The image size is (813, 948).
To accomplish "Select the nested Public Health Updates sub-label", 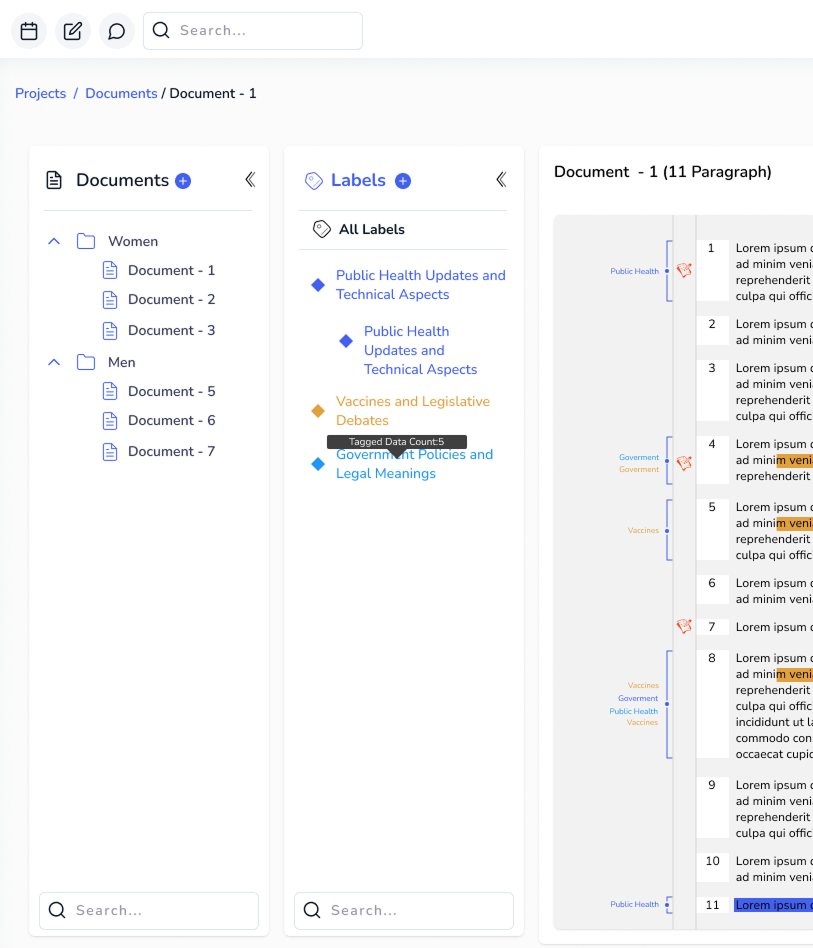I will [420, 350].
